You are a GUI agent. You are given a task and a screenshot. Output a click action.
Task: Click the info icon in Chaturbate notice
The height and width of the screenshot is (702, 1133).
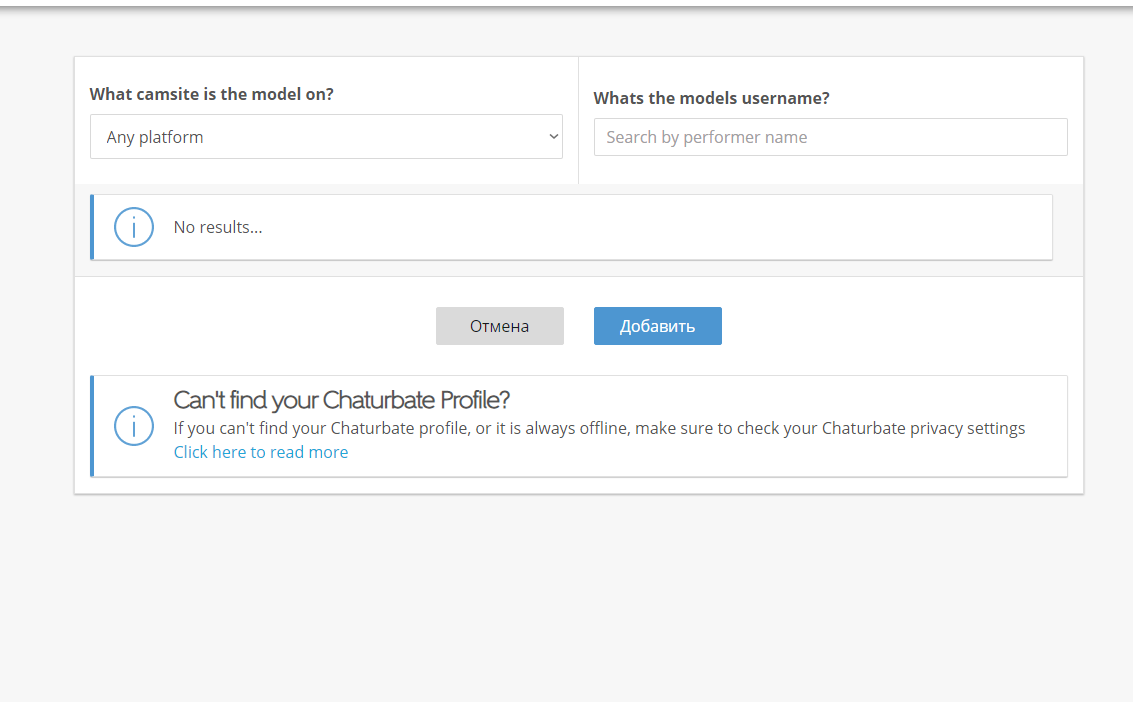133,426
